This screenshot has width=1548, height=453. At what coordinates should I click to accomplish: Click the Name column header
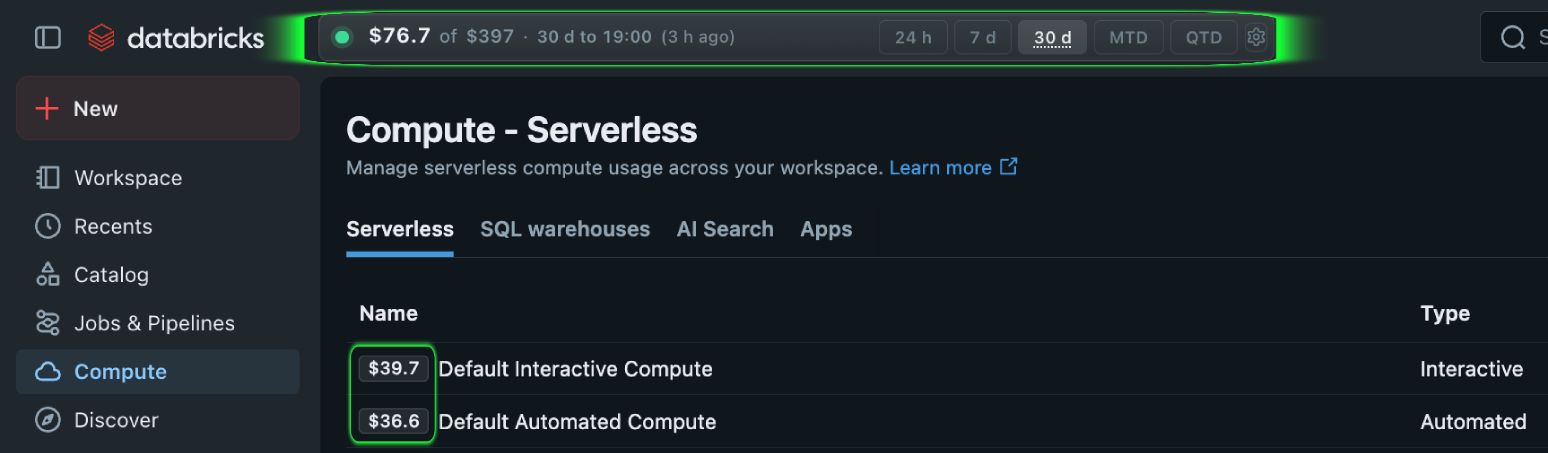(388, 313)
